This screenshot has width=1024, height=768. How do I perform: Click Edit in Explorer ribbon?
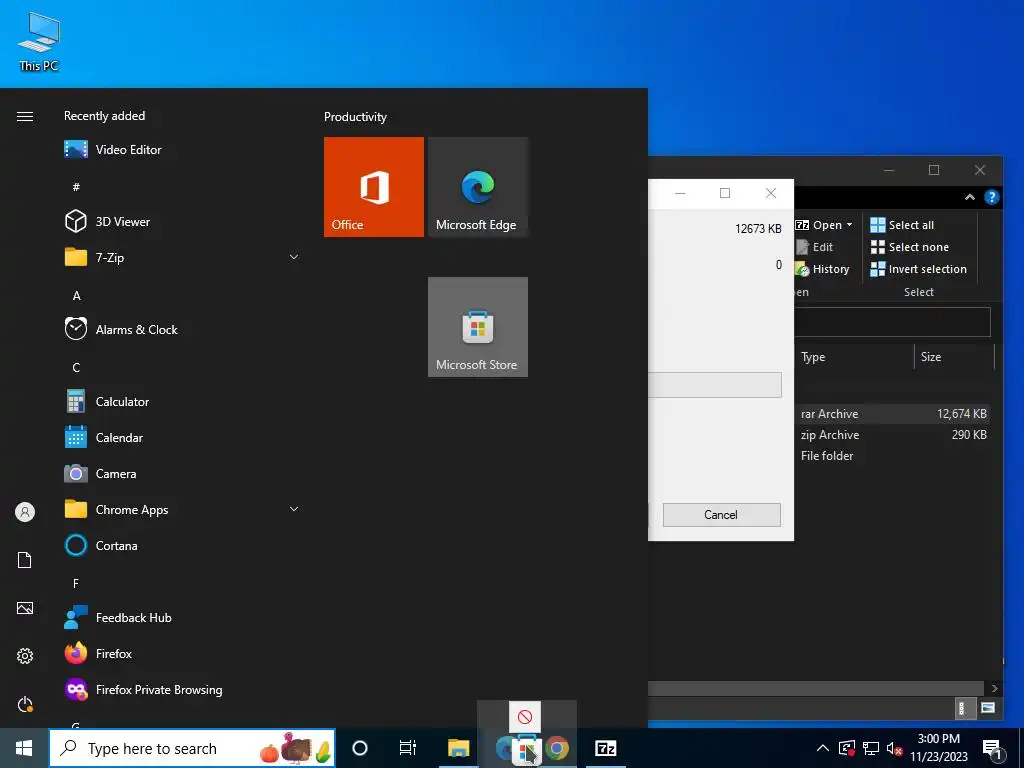click(814, 247)
